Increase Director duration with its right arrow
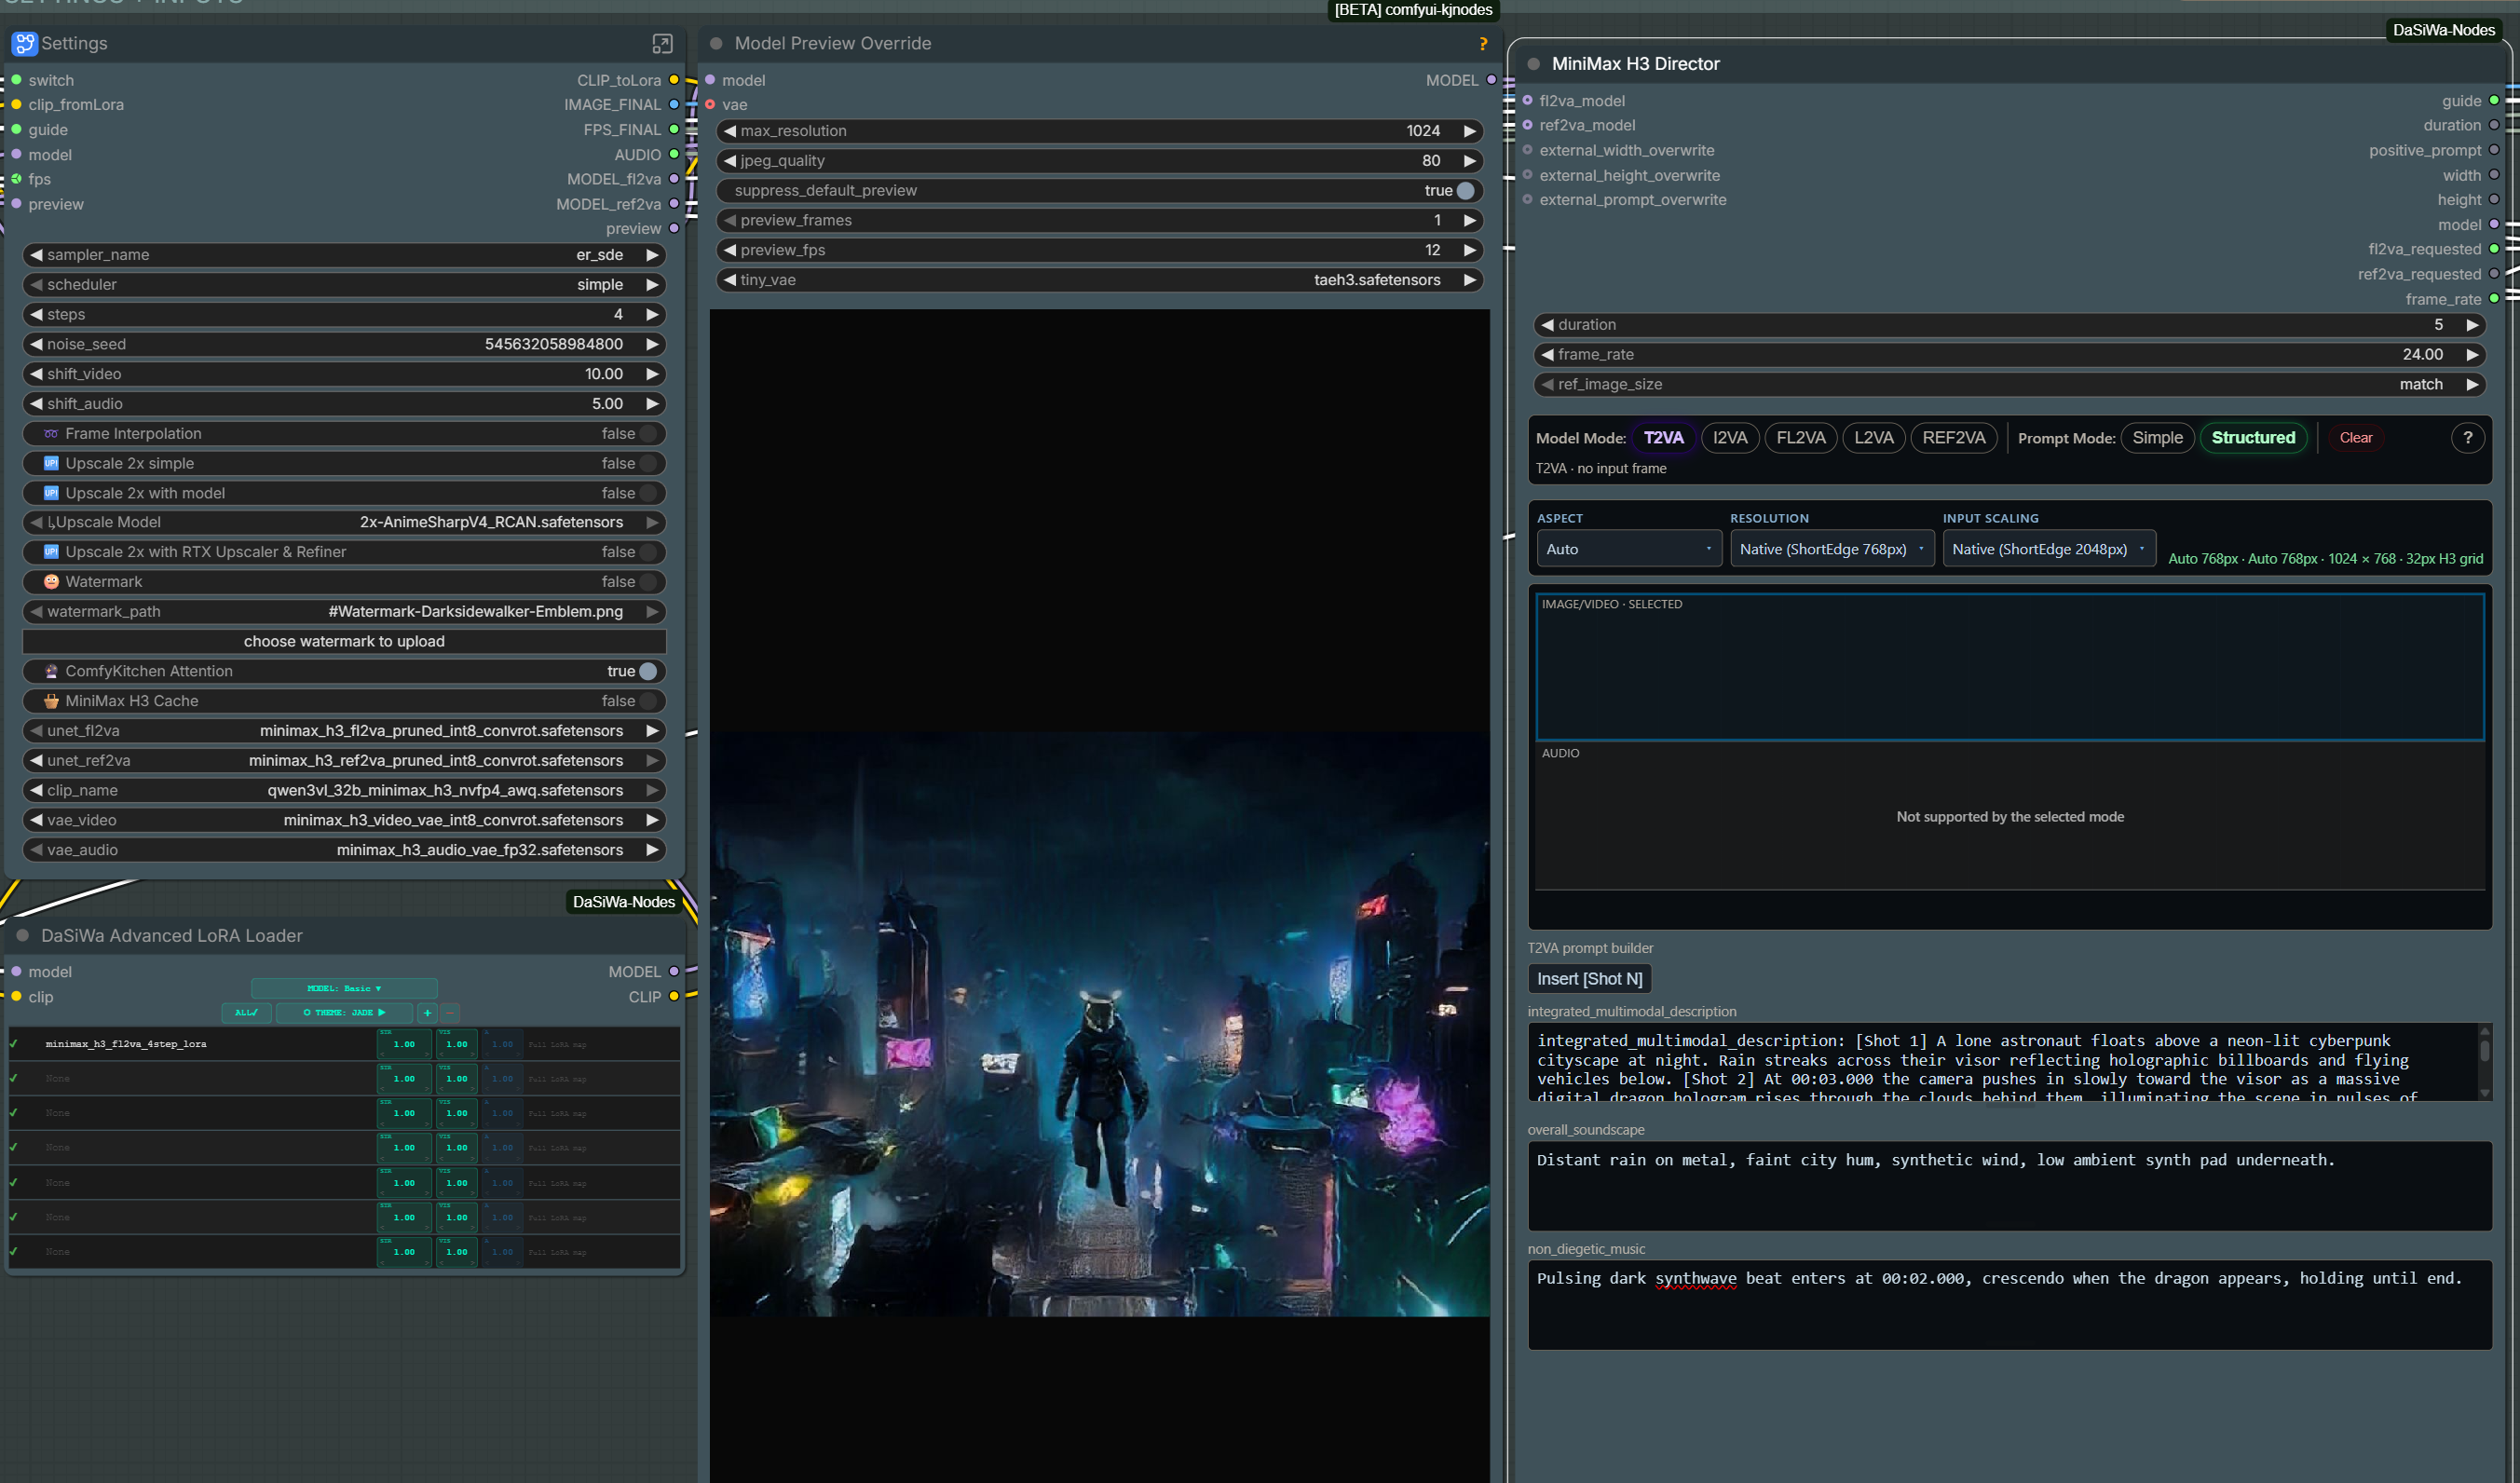The image size is (2520, 1483). click(2472, 325)
